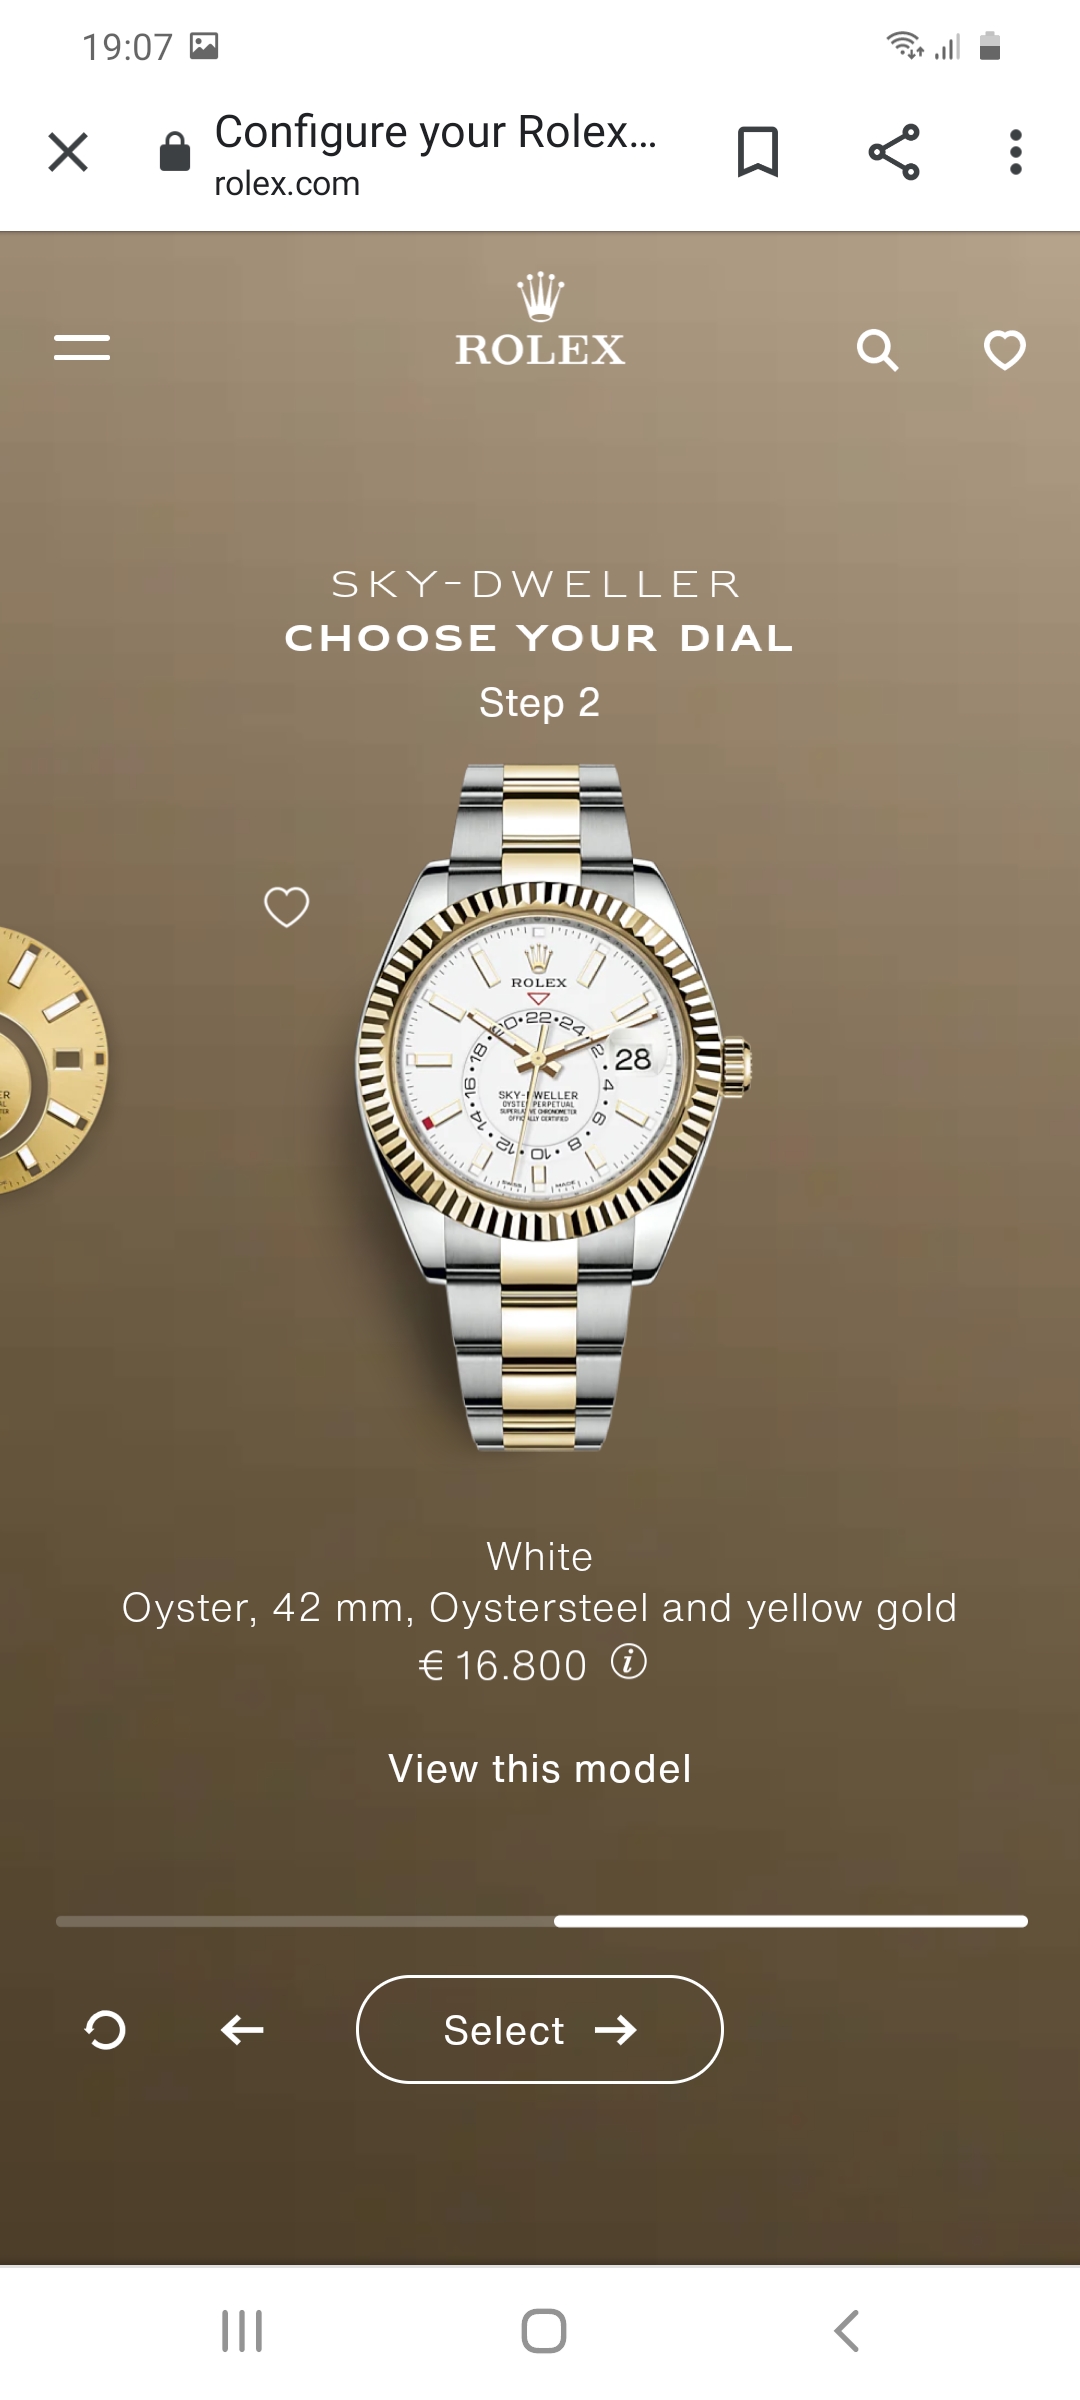
Task: Open View this model link
Action: coord(540,1769)
